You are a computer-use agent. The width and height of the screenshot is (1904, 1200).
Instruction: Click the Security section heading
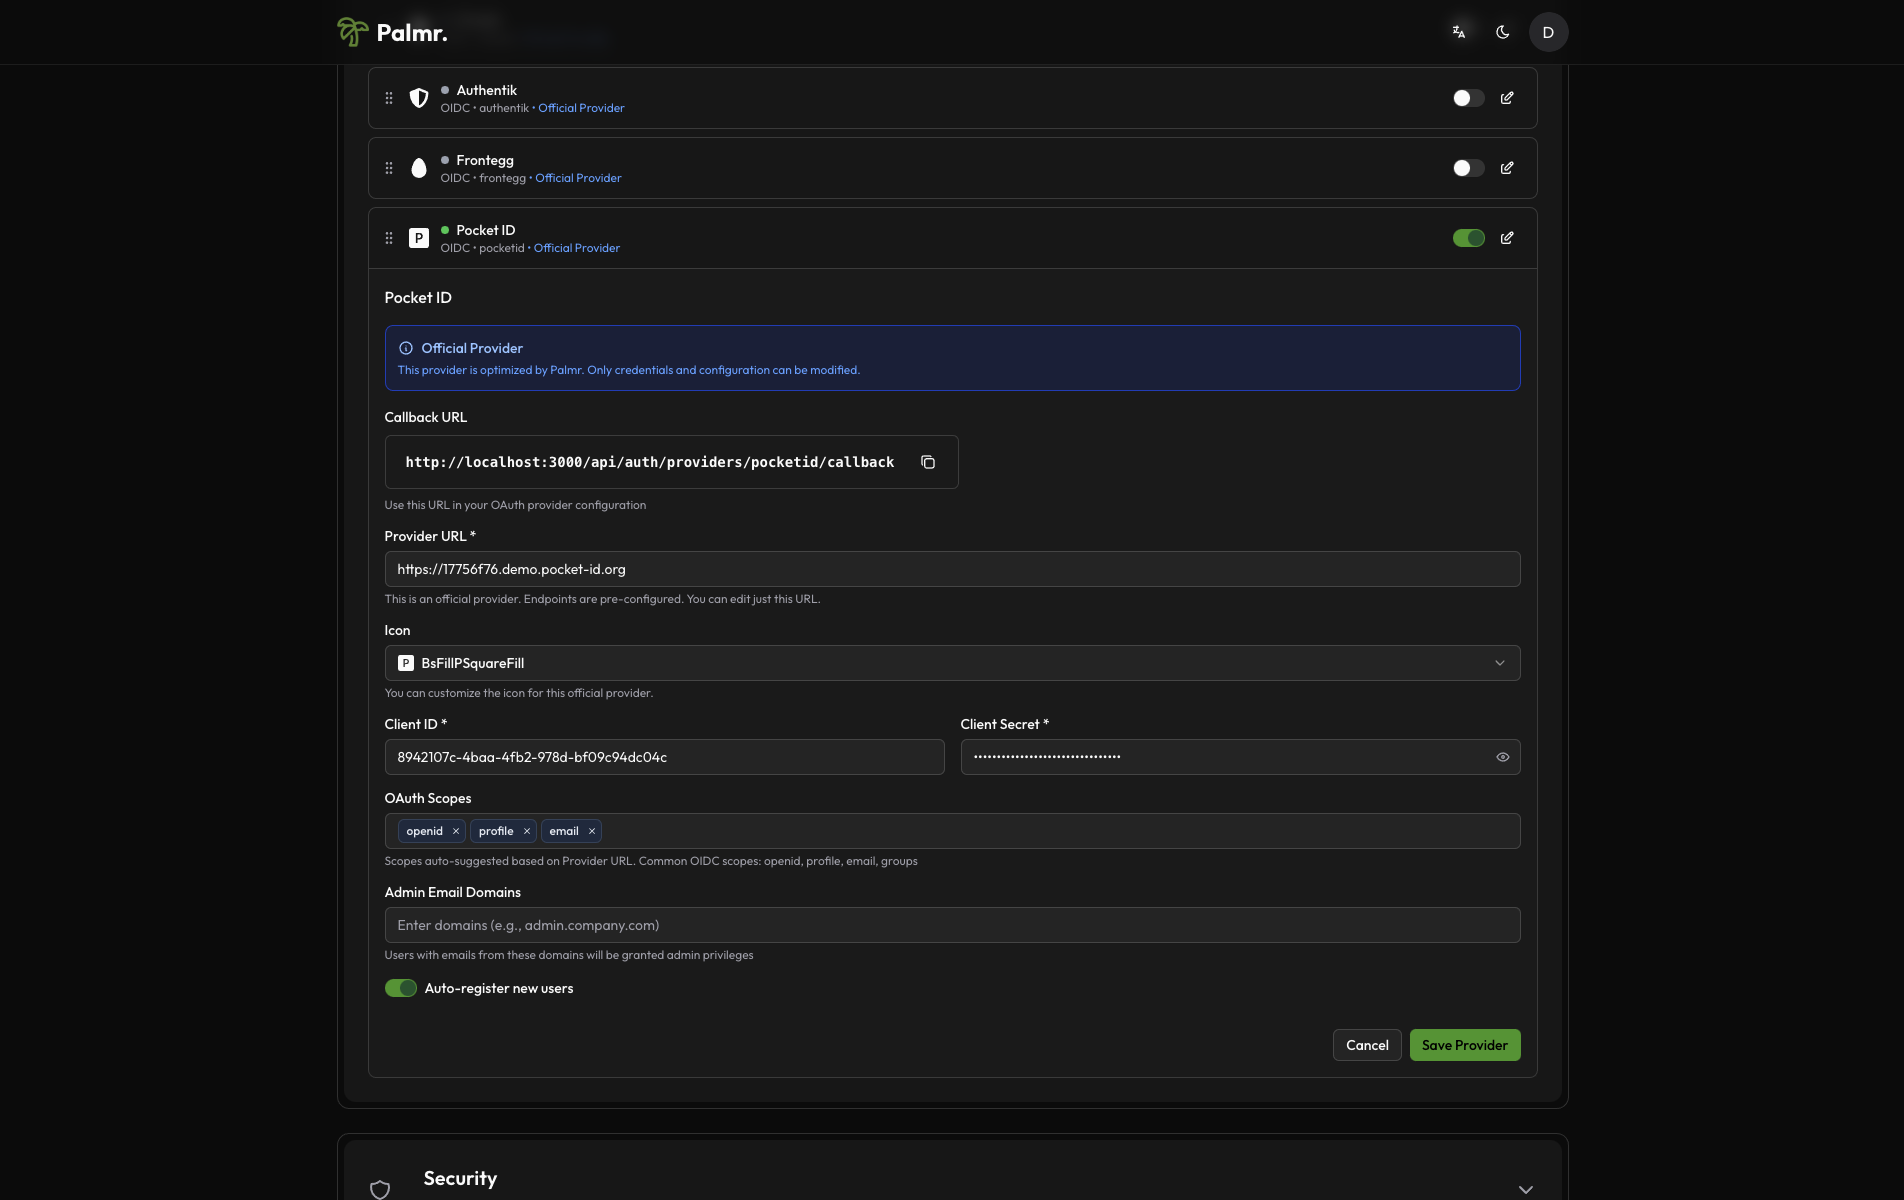click(x=460, y=1178)
